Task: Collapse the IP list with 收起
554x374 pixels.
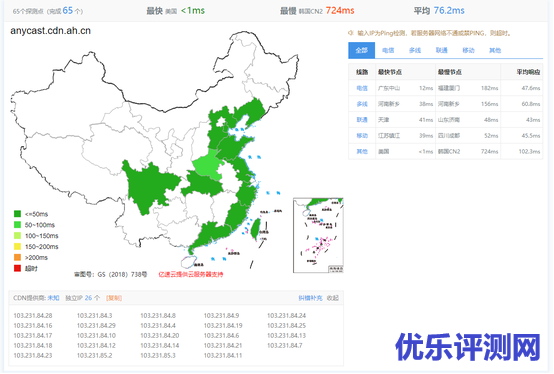Action: (332, 298)
